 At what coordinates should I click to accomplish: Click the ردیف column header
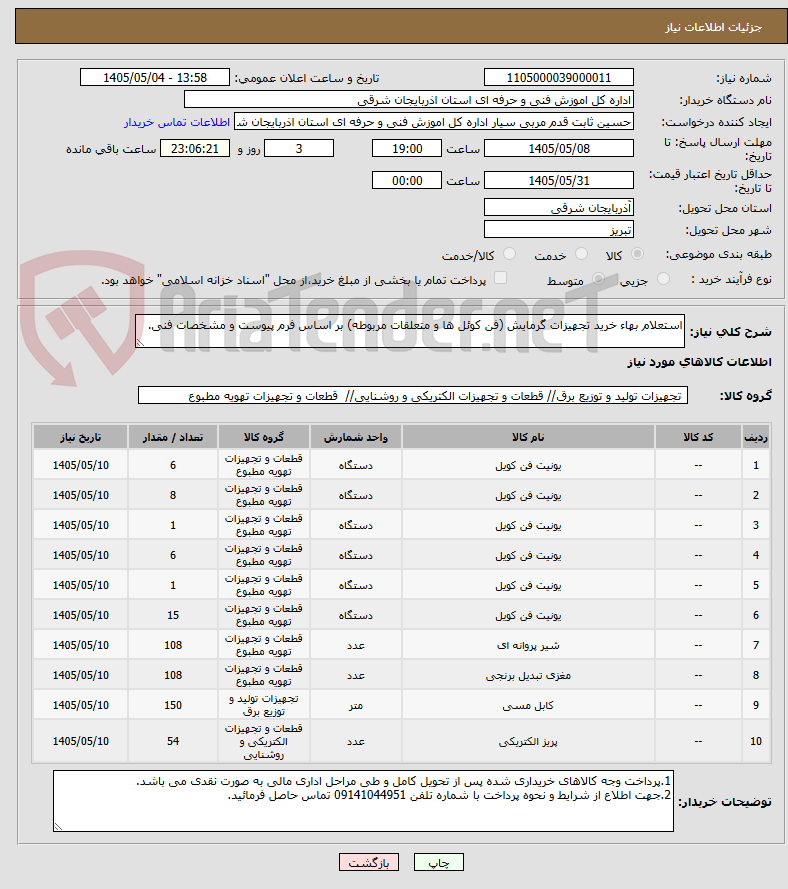tap(756, 437)
